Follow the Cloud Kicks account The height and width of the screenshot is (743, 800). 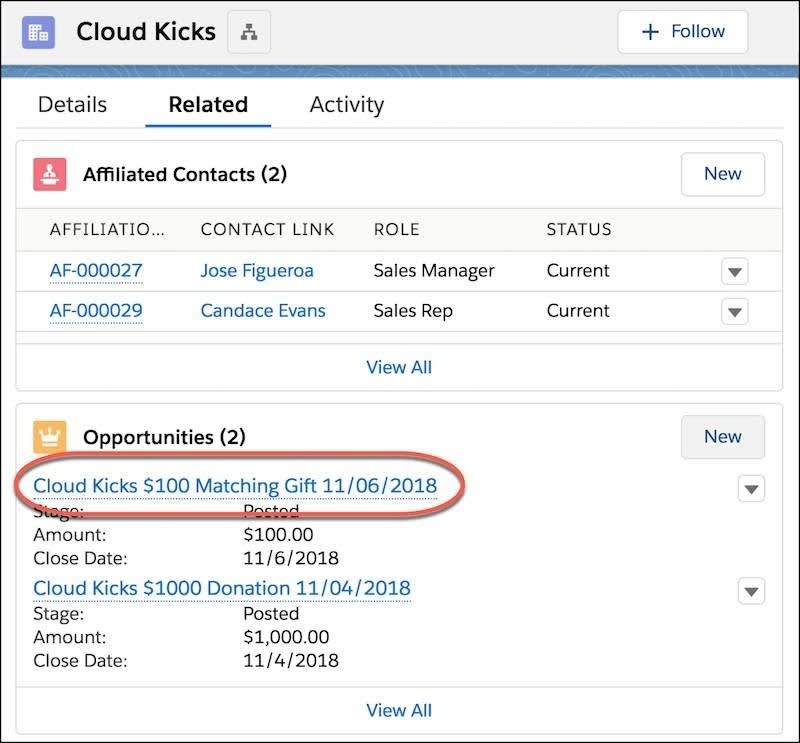tap(682, 31)
